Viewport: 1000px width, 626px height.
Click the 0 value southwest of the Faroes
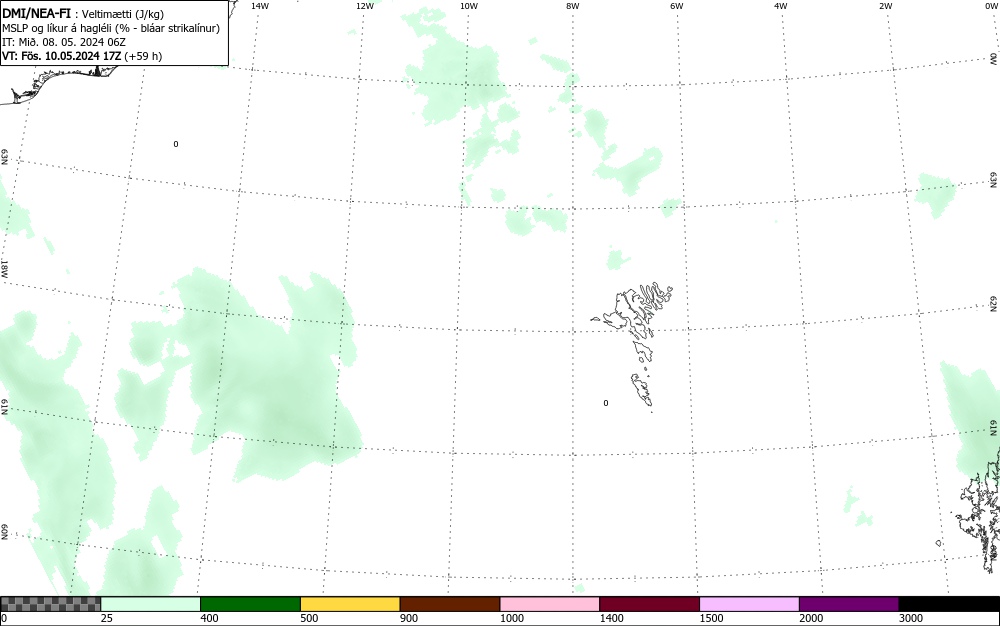point(606,403)
